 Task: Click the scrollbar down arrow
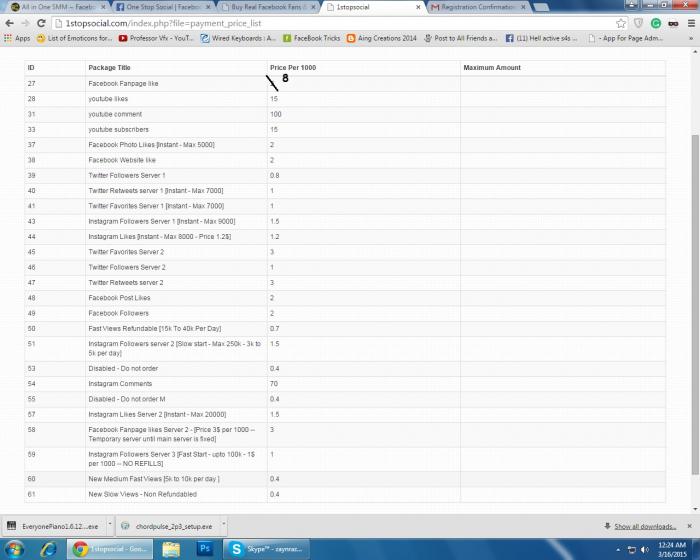[x=695, y=509]
